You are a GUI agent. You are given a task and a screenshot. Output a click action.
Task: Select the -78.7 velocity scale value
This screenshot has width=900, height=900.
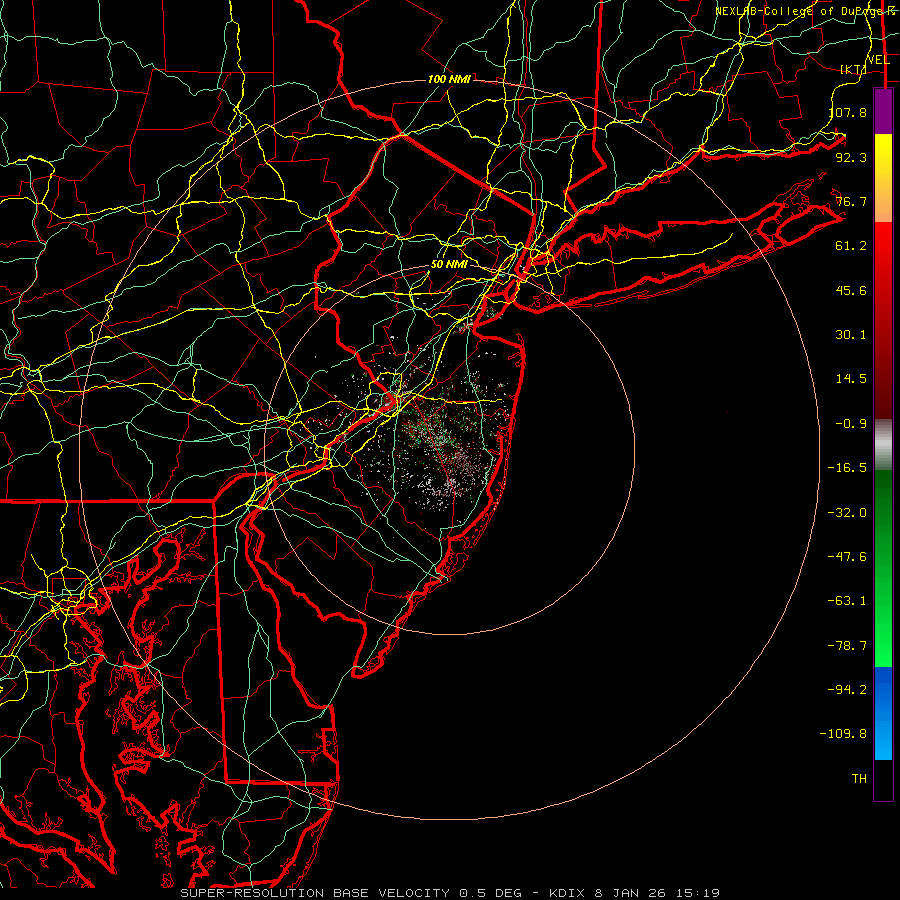coord(847,646)
